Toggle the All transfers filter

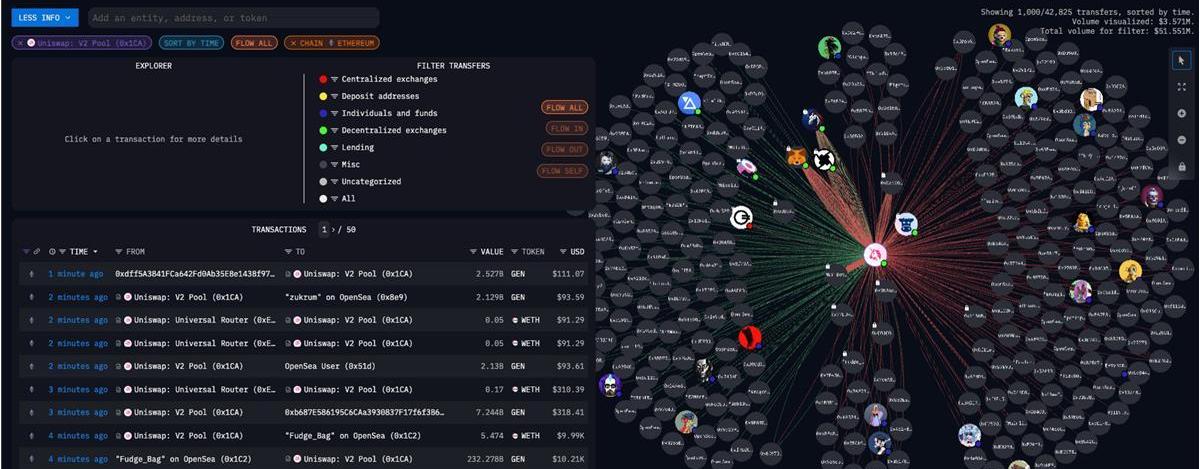pos(336,198)
